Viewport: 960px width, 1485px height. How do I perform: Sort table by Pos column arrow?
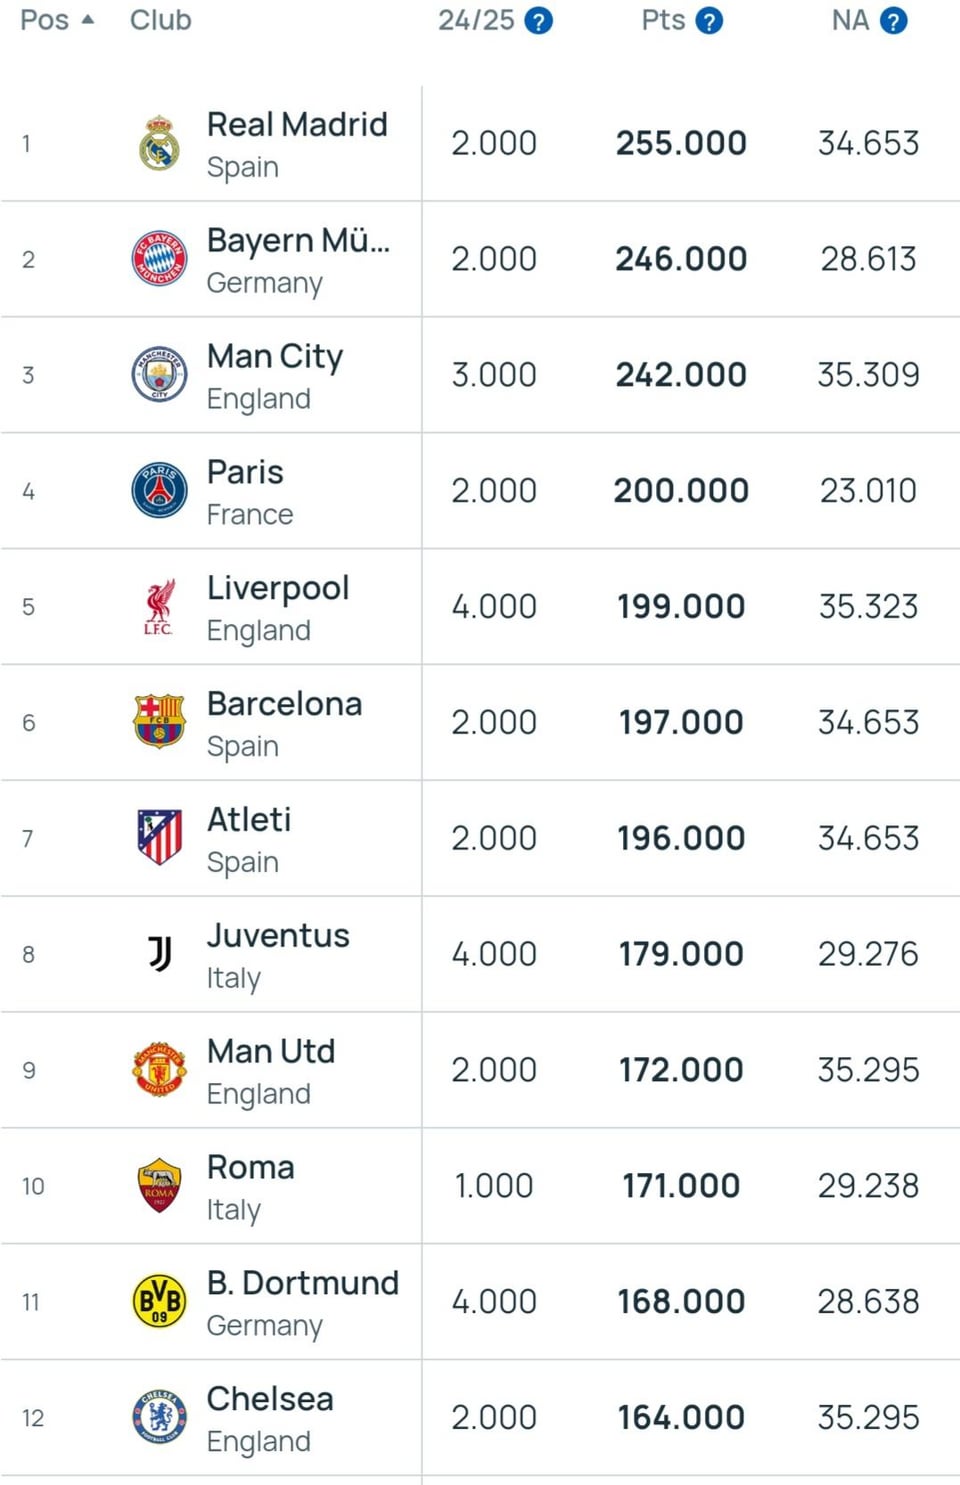click(88, 20)
